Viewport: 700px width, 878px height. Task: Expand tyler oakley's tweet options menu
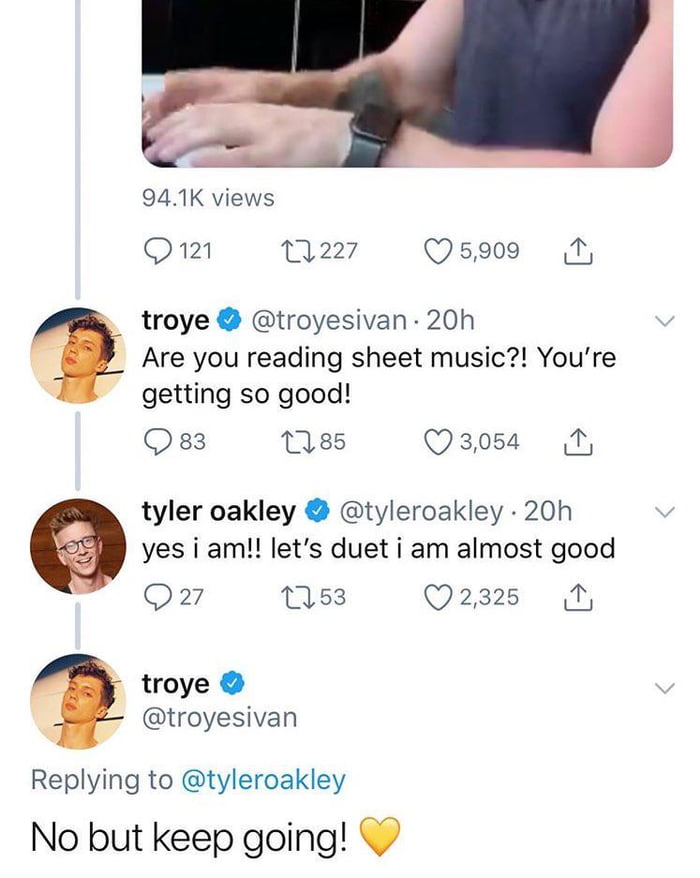[661, 512]
